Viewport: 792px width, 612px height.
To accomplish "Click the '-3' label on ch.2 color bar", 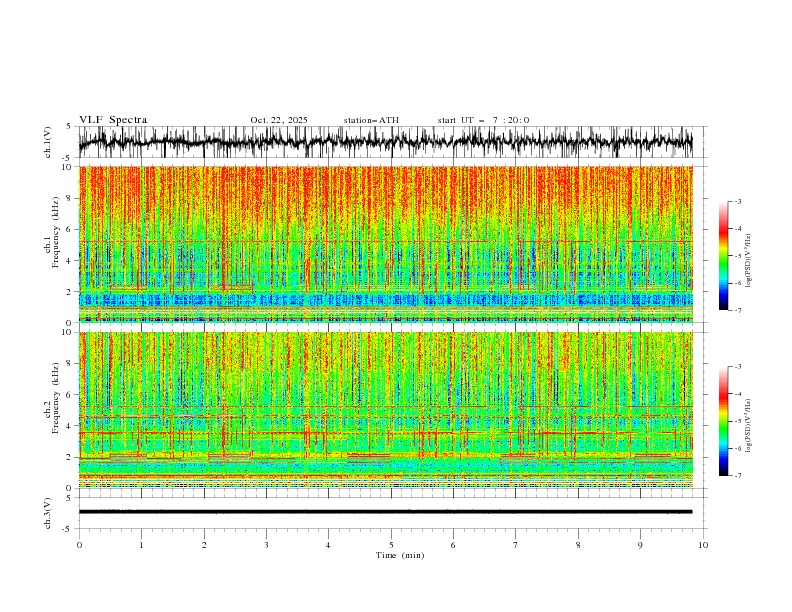I will tap(738, 367).
